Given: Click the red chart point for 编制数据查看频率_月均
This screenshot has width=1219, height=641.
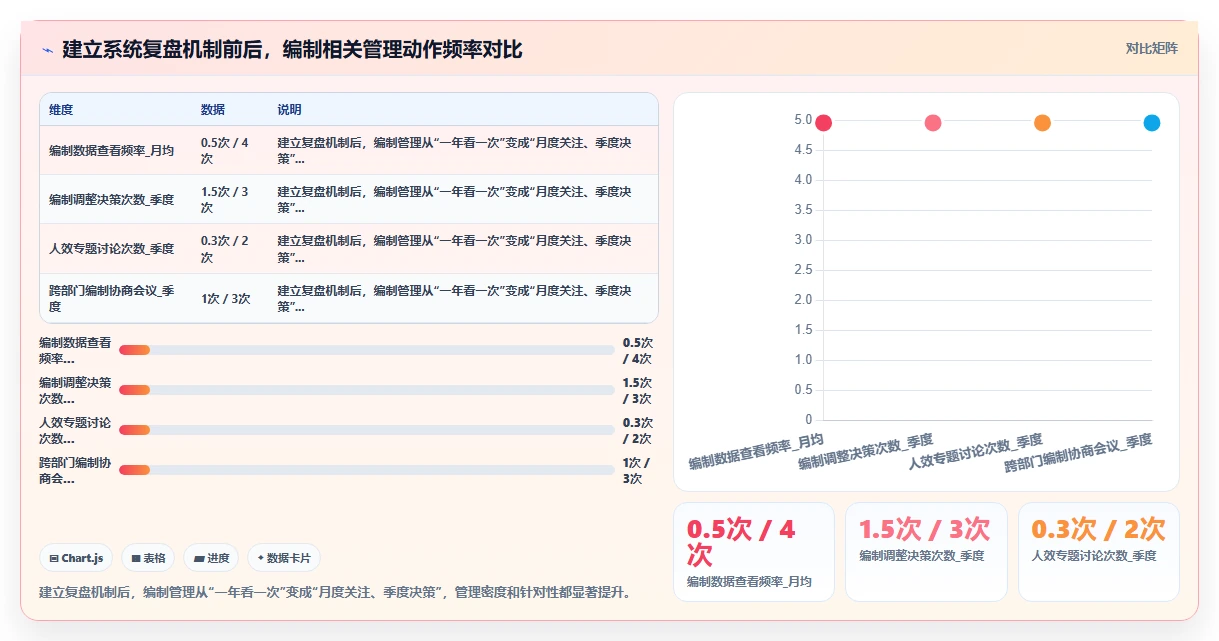Looking at the screenshot, I should point(823,123).
